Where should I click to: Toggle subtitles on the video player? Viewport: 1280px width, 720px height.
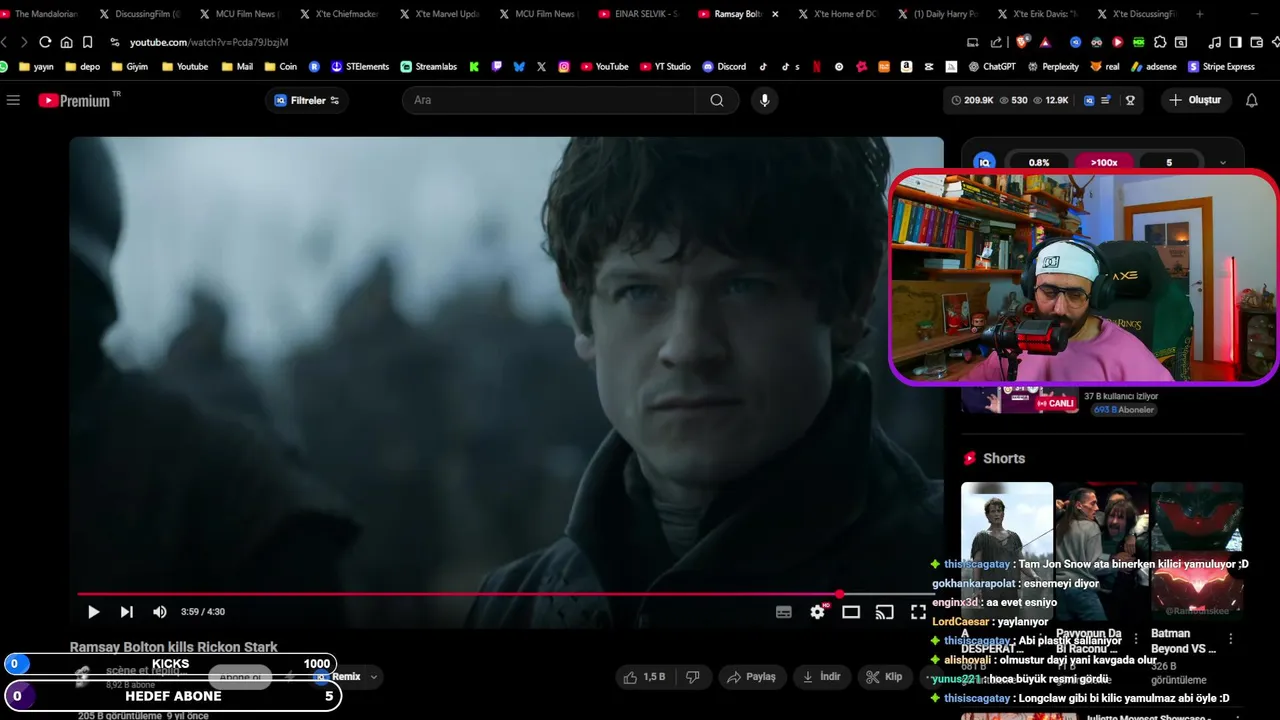[784, 612]
